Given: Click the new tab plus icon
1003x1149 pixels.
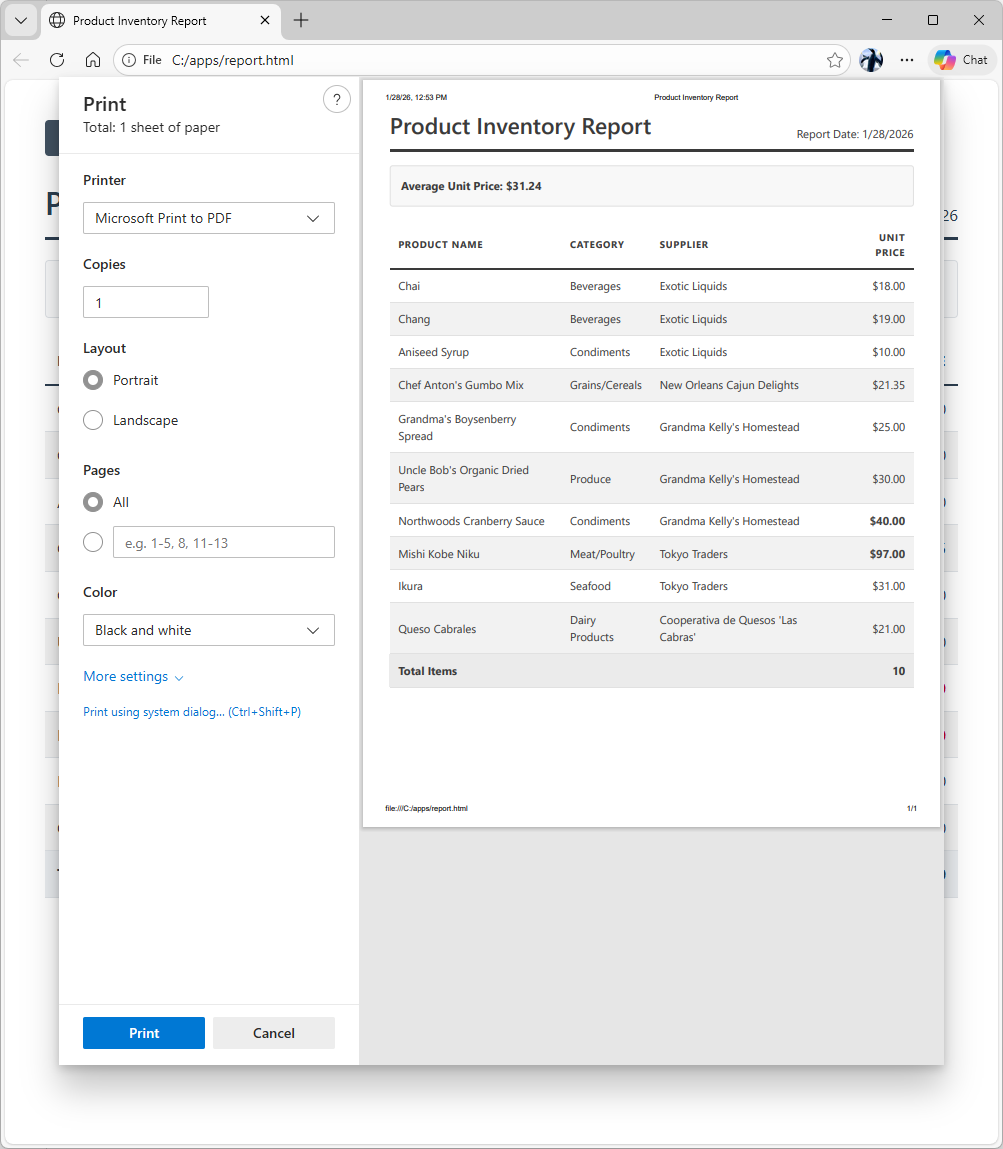Looking at the screenshot, I should [x=301, y=20].
